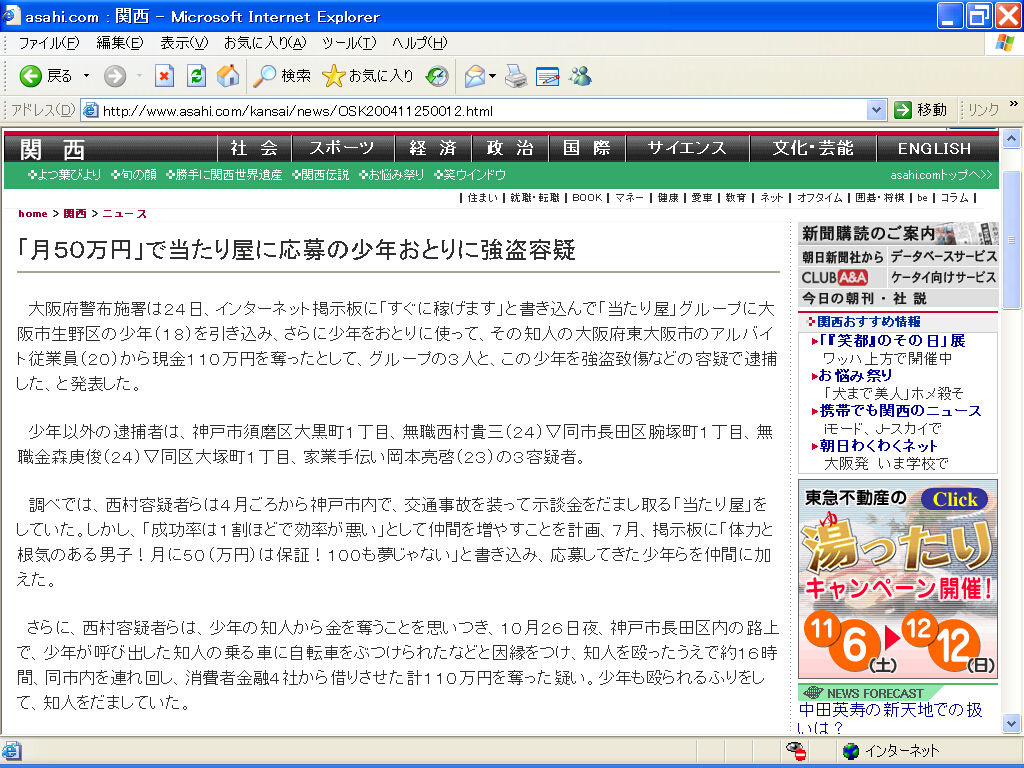This screenshot has width=1024, height=768.
Task: Click the Stop loading icon
Action: point(164,76)
